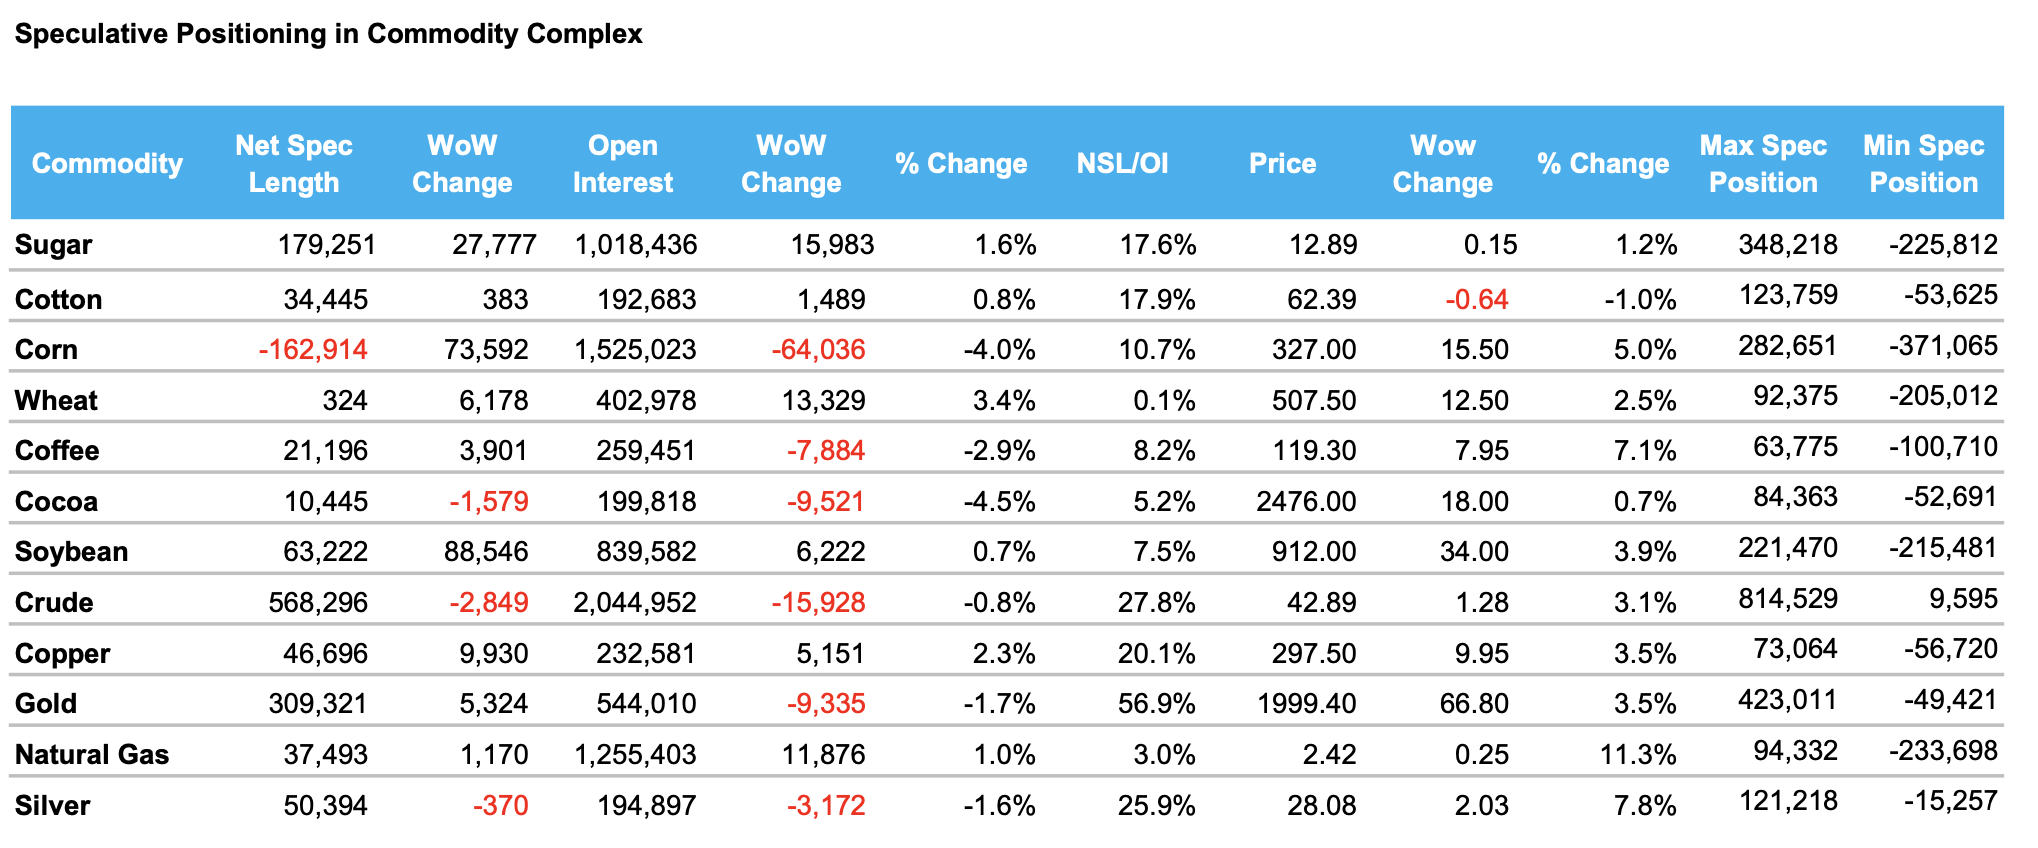Screen dimensions: 2038x848
Task: Select Gold's net spec length 309,321
Action: 318,704
